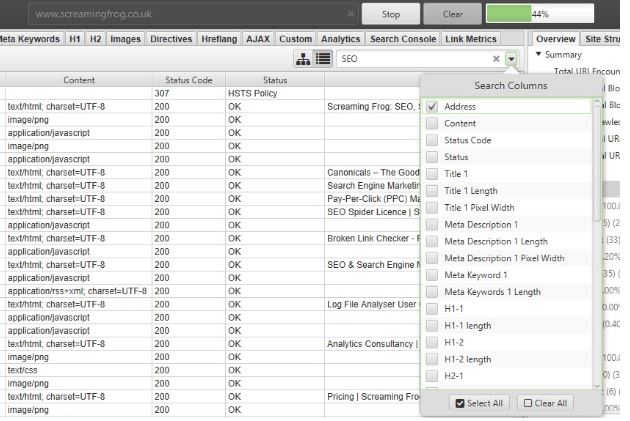Open the H1 tab
630x421 pixels.
75,39
